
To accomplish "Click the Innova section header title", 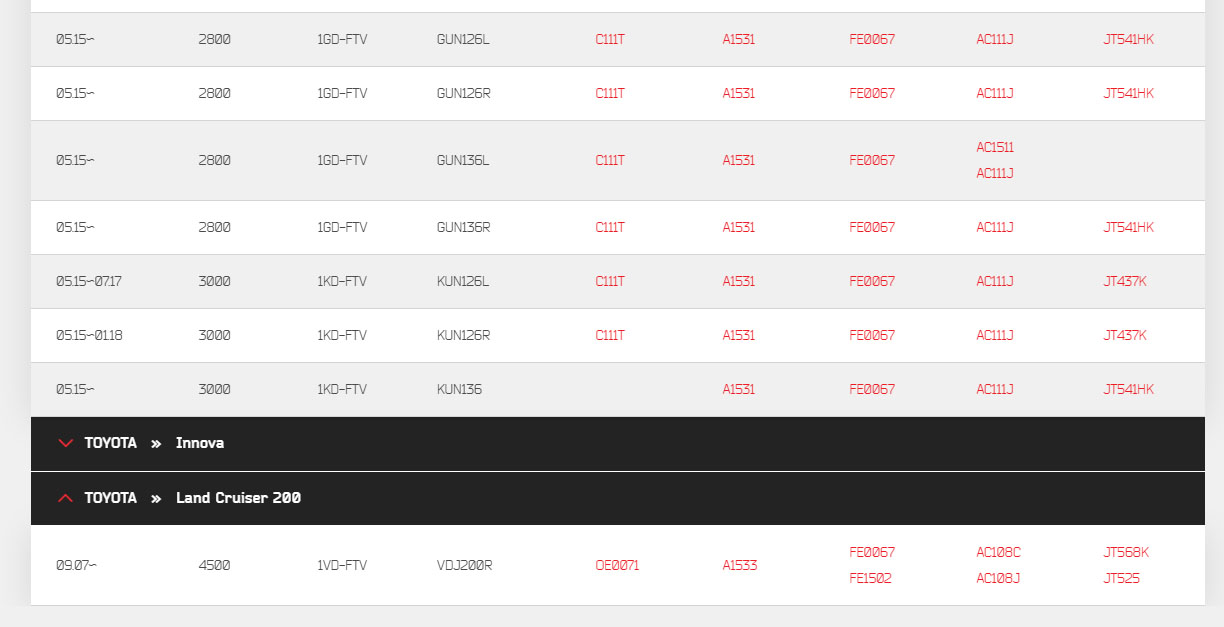I will pos(200,443).
